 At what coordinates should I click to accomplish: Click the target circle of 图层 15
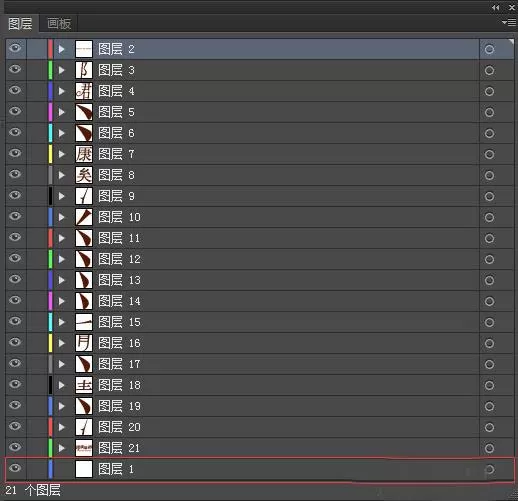[x=489, y=322]
